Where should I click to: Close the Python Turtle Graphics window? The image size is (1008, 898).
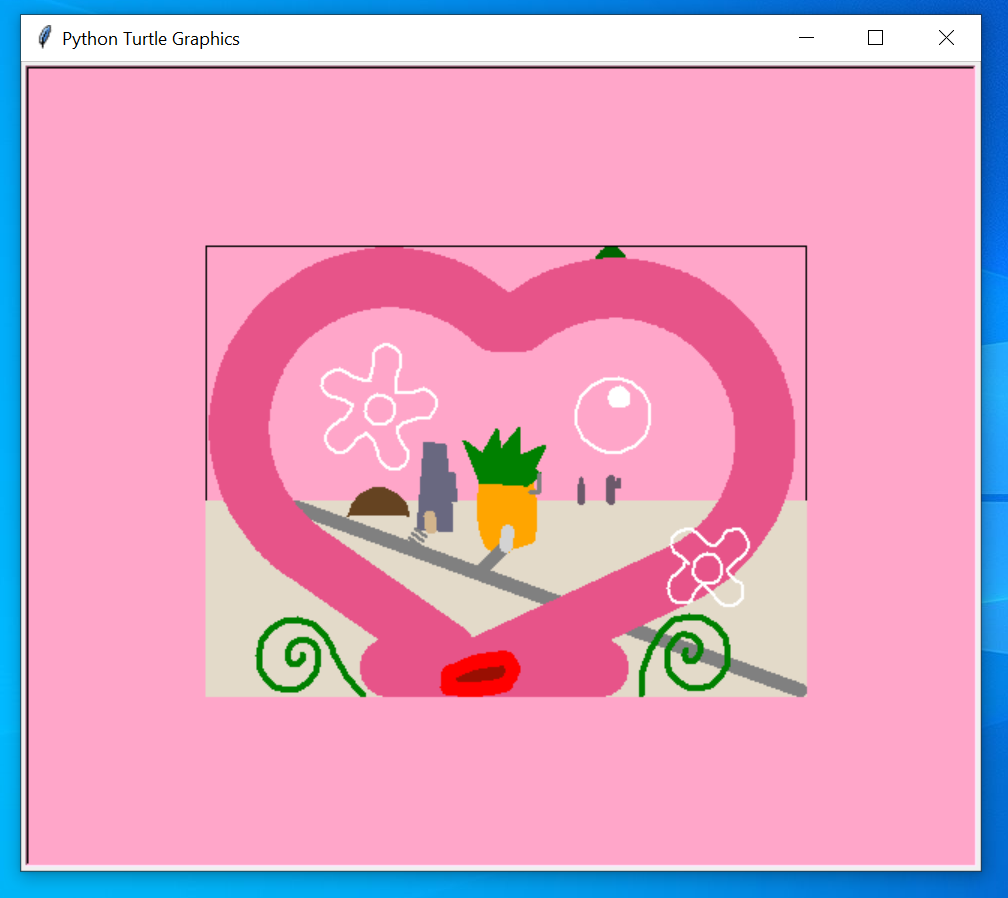pos(946,38)
